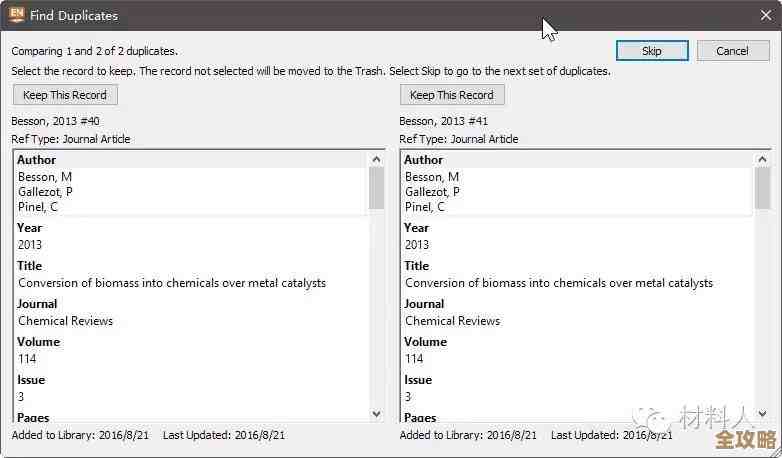Keep the right record #41
Image resolution: width=782 pixels, height=458 pixels.
[452, 95]
